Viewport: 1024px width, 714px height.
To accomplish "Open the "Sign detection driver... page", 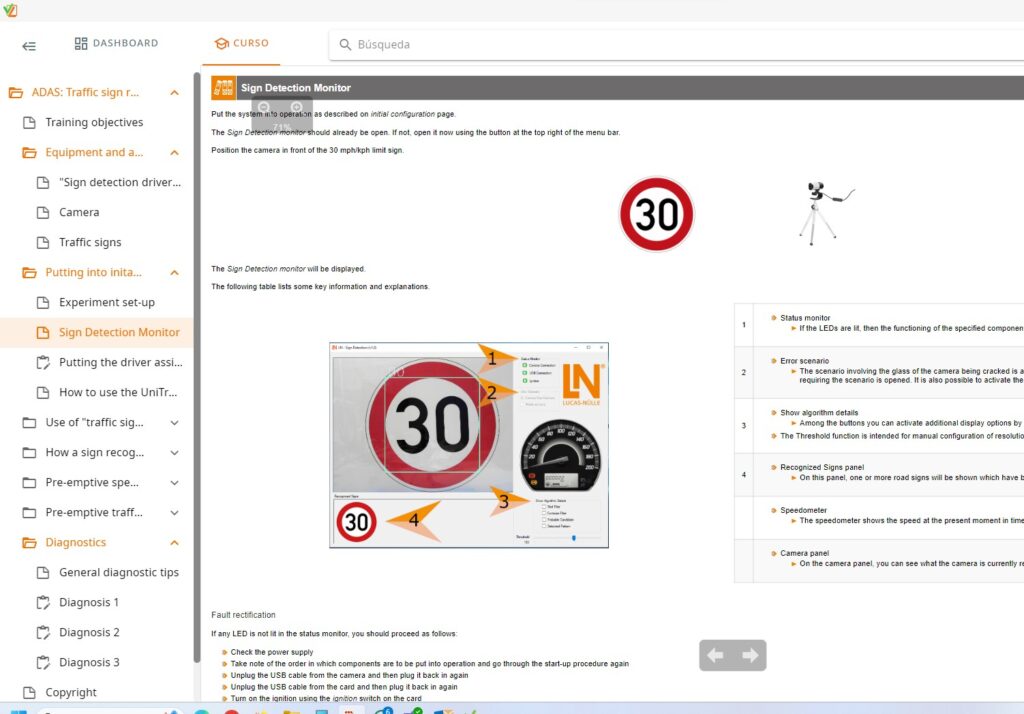I will coord(120,182).
